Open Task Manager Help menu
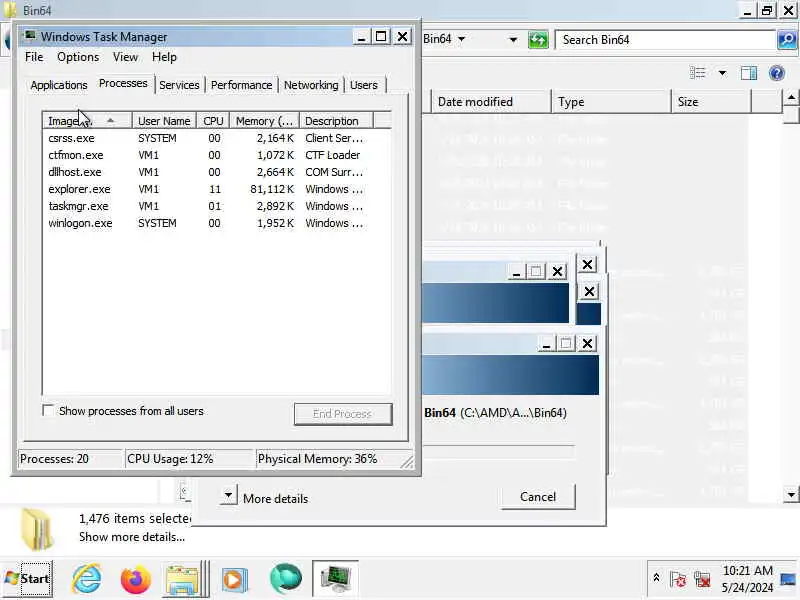Image resolution: width=800 pixels, height=600 pixels. click(x=164, y=57)
